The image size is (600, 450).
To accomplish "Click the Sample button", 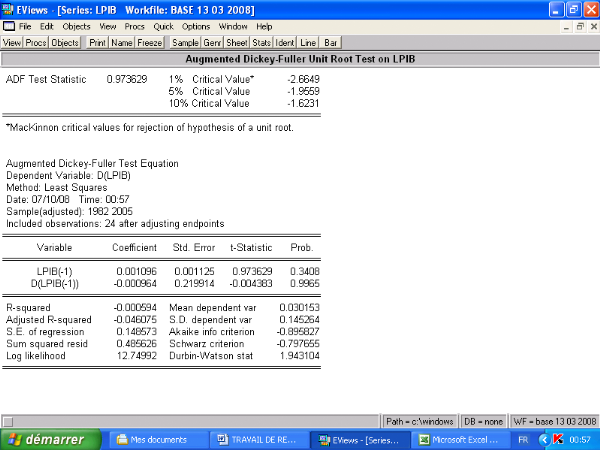I will point(185,42).
